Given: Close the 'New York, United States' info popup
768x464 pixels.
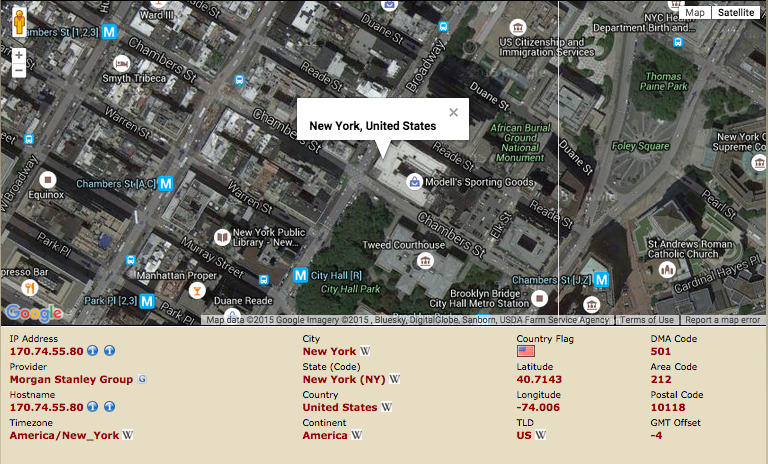Looking at the screenshot, I should (454, 112).
